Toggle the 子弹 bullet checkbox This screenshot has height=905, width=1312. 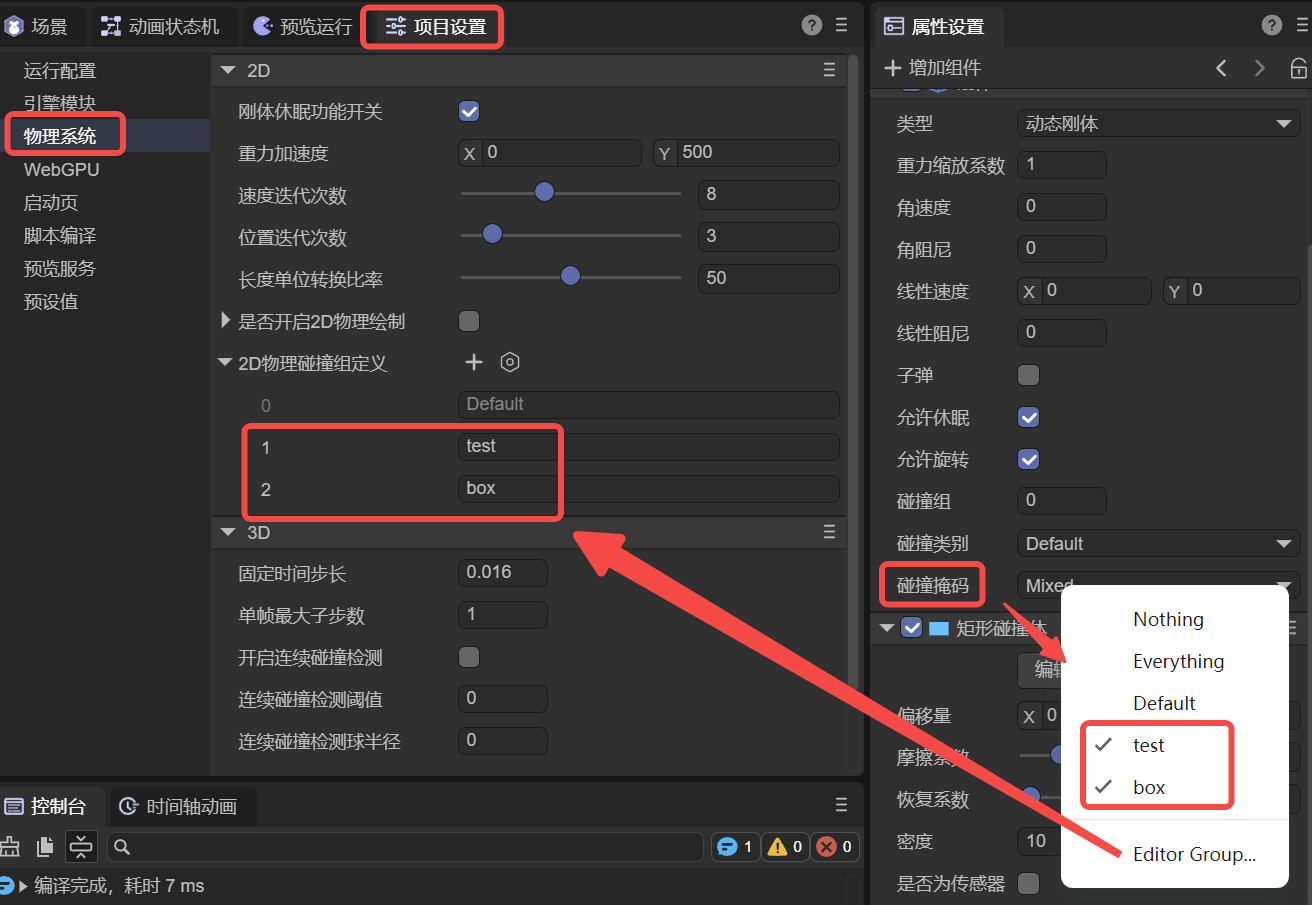click(1028, 375)
